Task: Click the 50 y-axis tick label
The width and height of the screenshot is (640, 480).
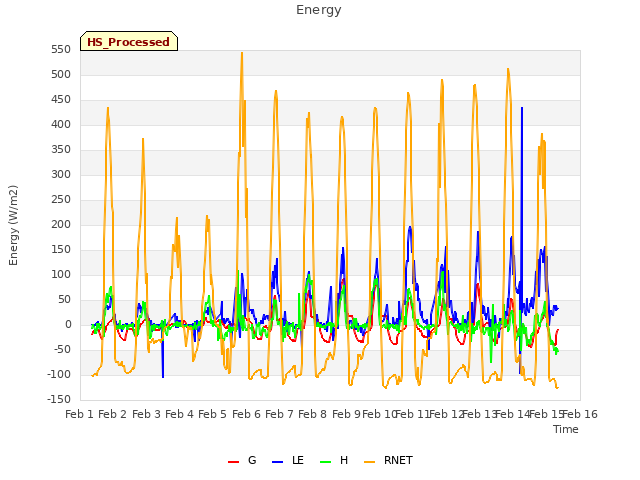Action: pyautogui.click(x=64, y=300)
